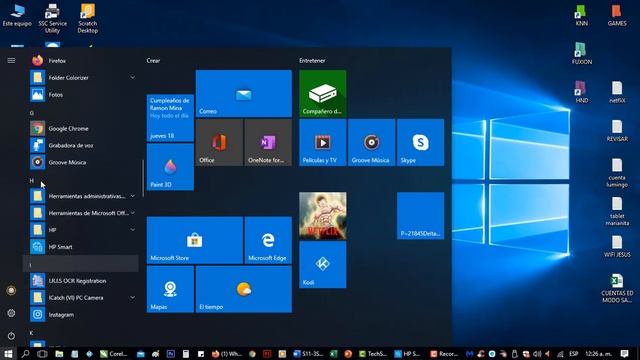Screen dimensions: 640x360
Task: Click the ESP language indicator
Action: tap(573, 353)
